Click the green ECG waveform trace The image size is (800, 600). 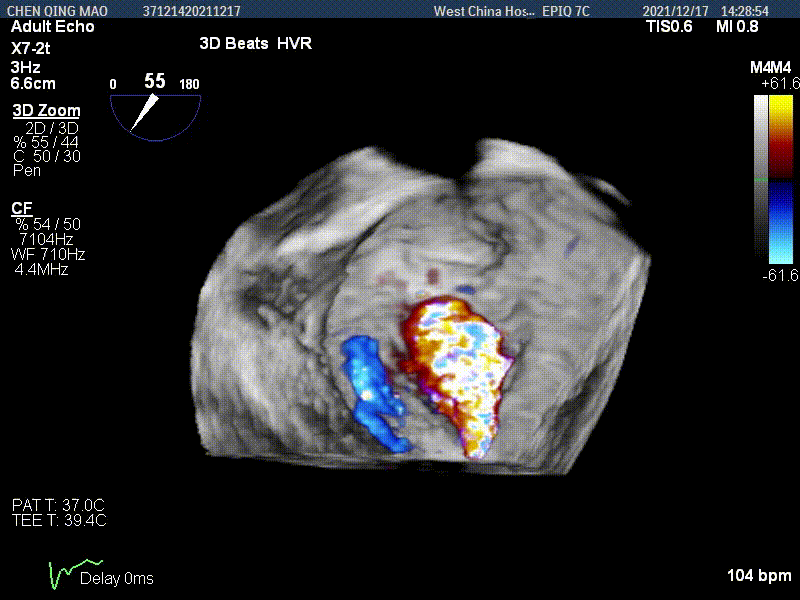coord(63,575)
